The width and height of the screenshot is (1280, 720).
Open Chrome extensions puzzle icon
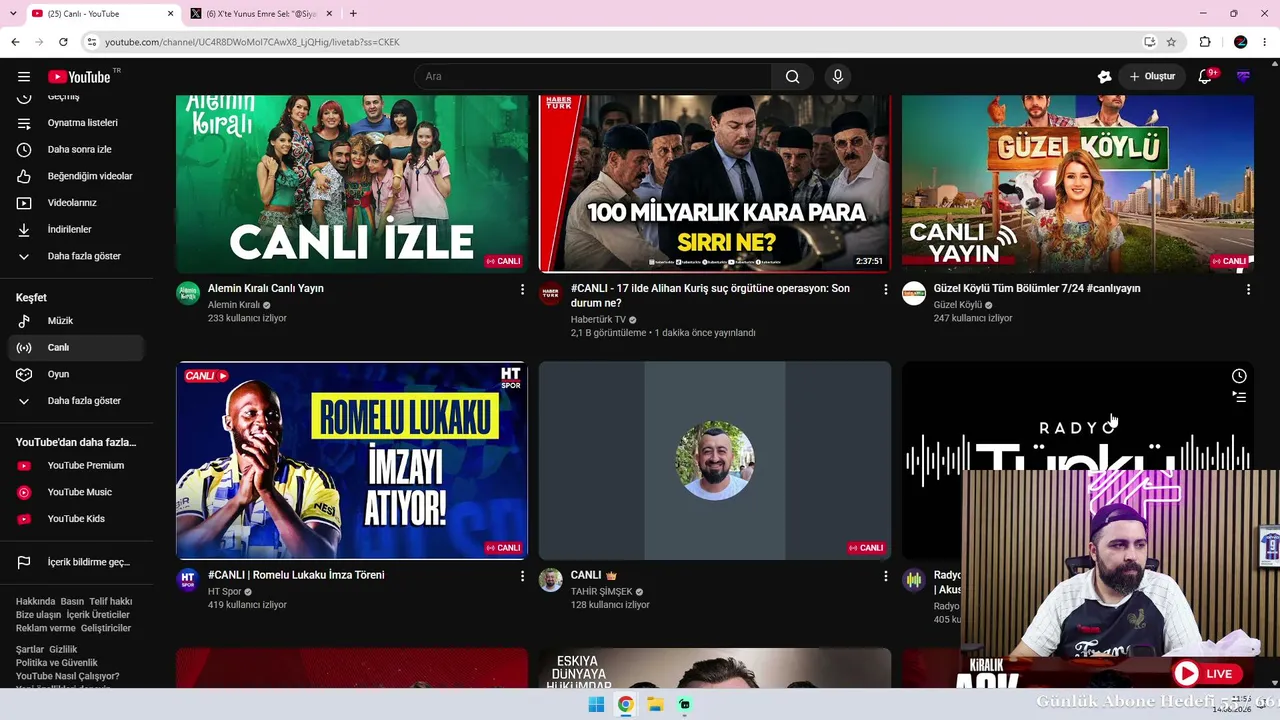(1205, 42)
